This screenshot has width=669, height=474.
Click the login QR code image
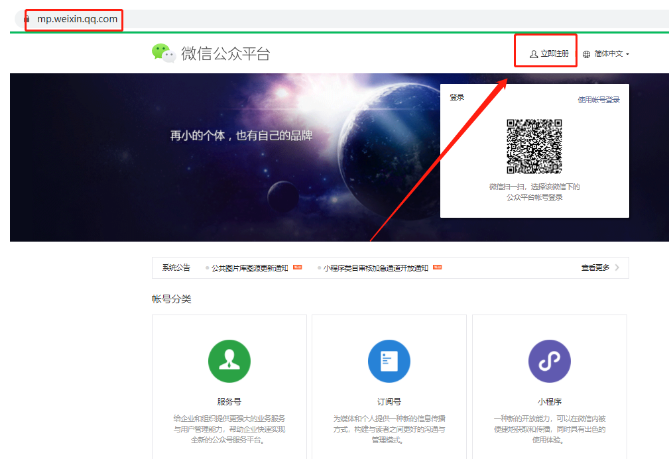[535, 147]
